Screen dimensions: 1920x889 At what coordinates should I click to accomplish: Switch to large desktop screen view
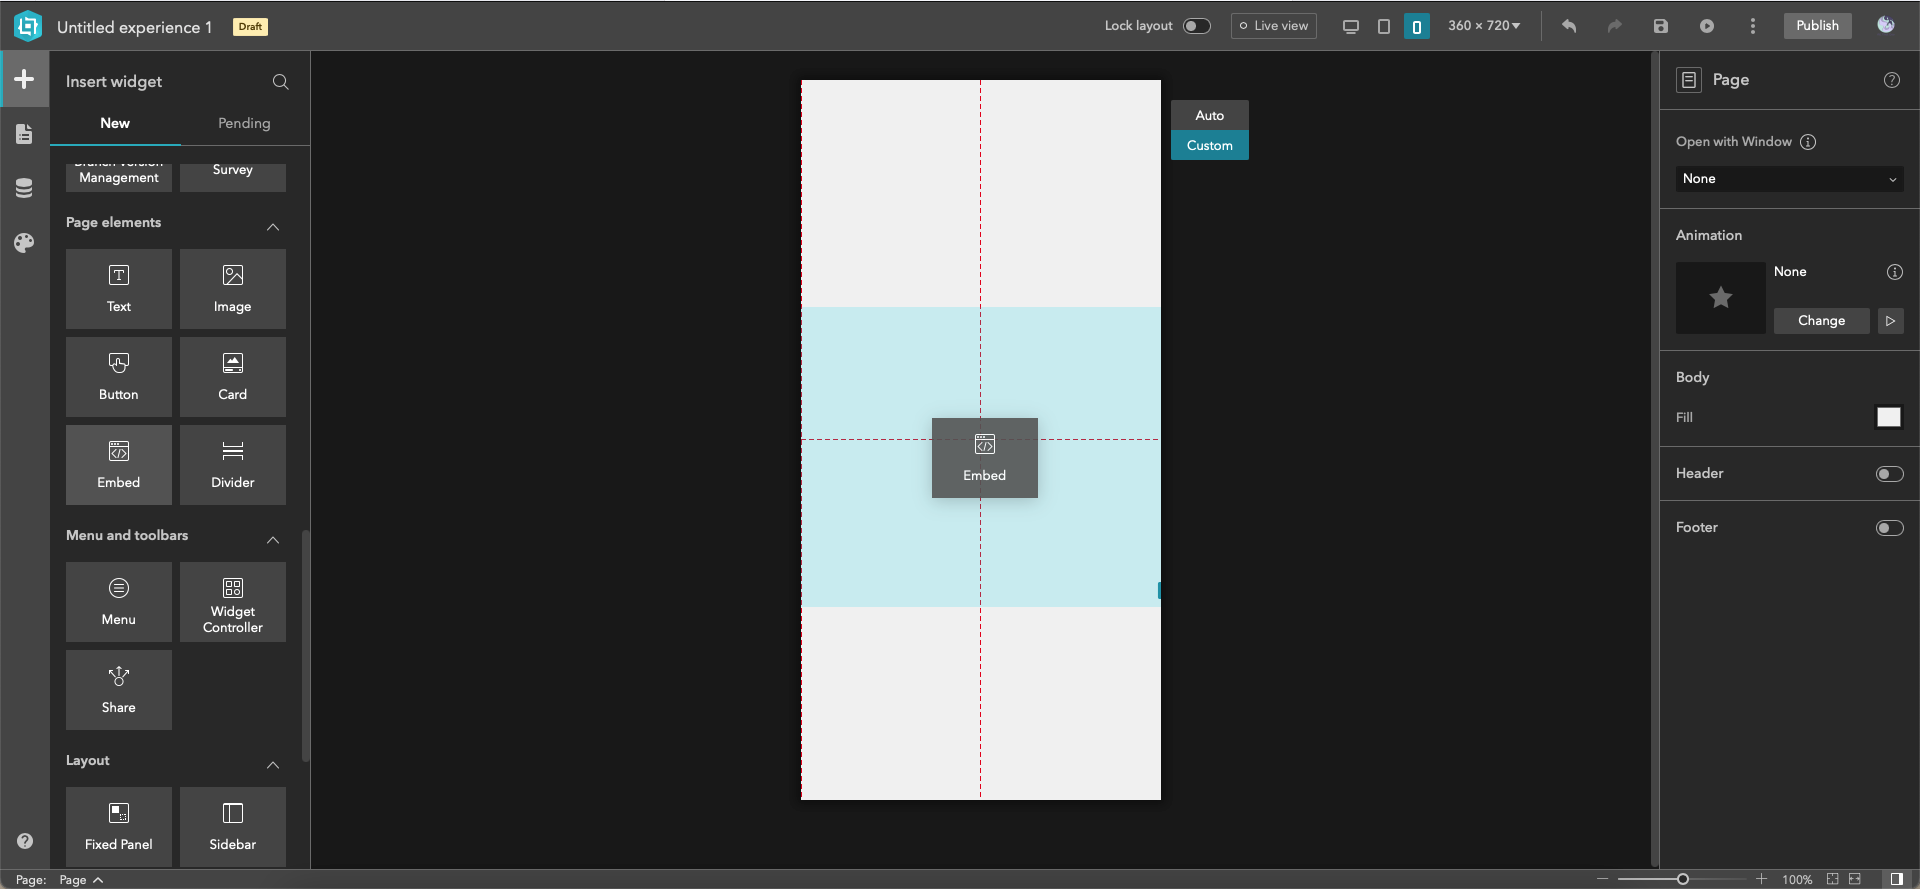coord(1350,26)
